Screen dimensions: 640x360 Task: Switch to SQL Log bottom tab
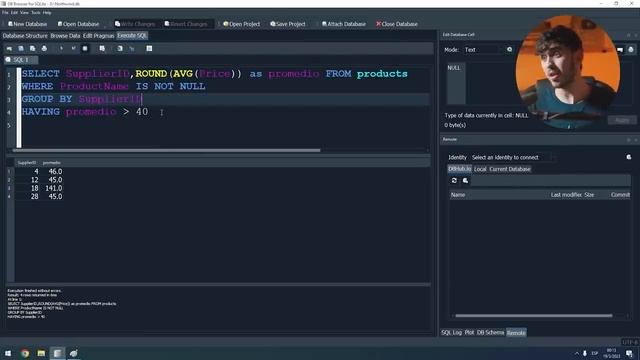(451, 333)
